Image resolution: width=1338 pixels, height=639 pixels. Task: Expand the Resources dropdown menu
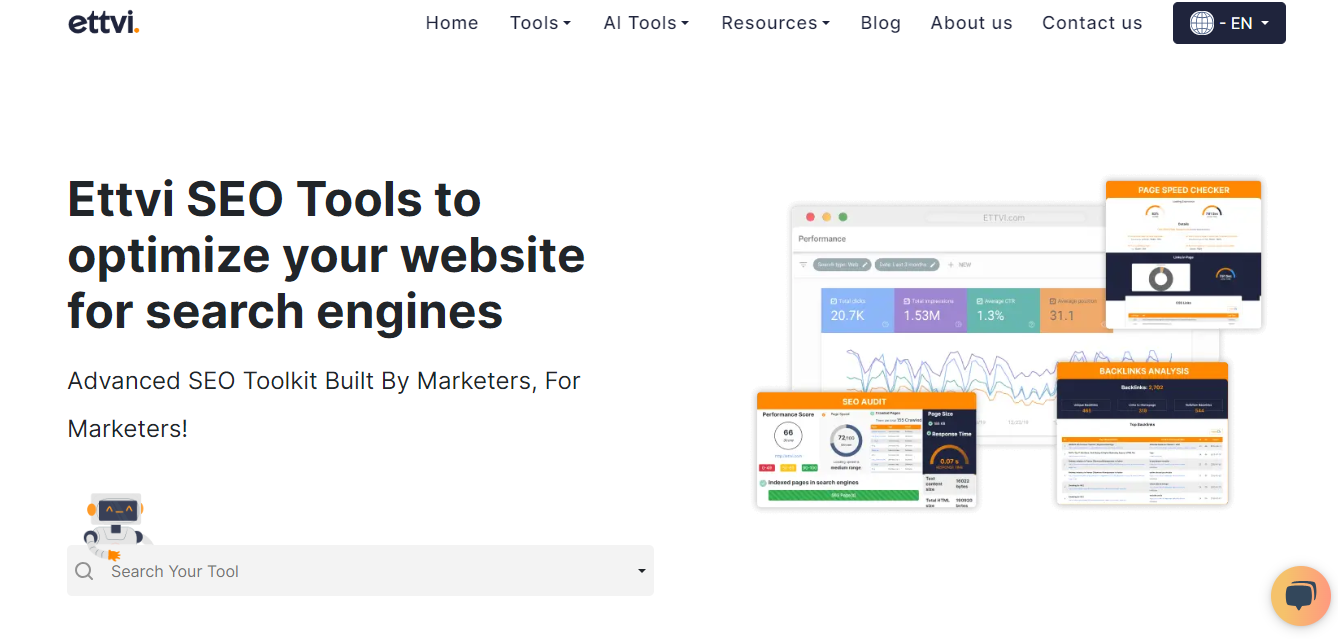pyautogui.click(x=775, y=23)
